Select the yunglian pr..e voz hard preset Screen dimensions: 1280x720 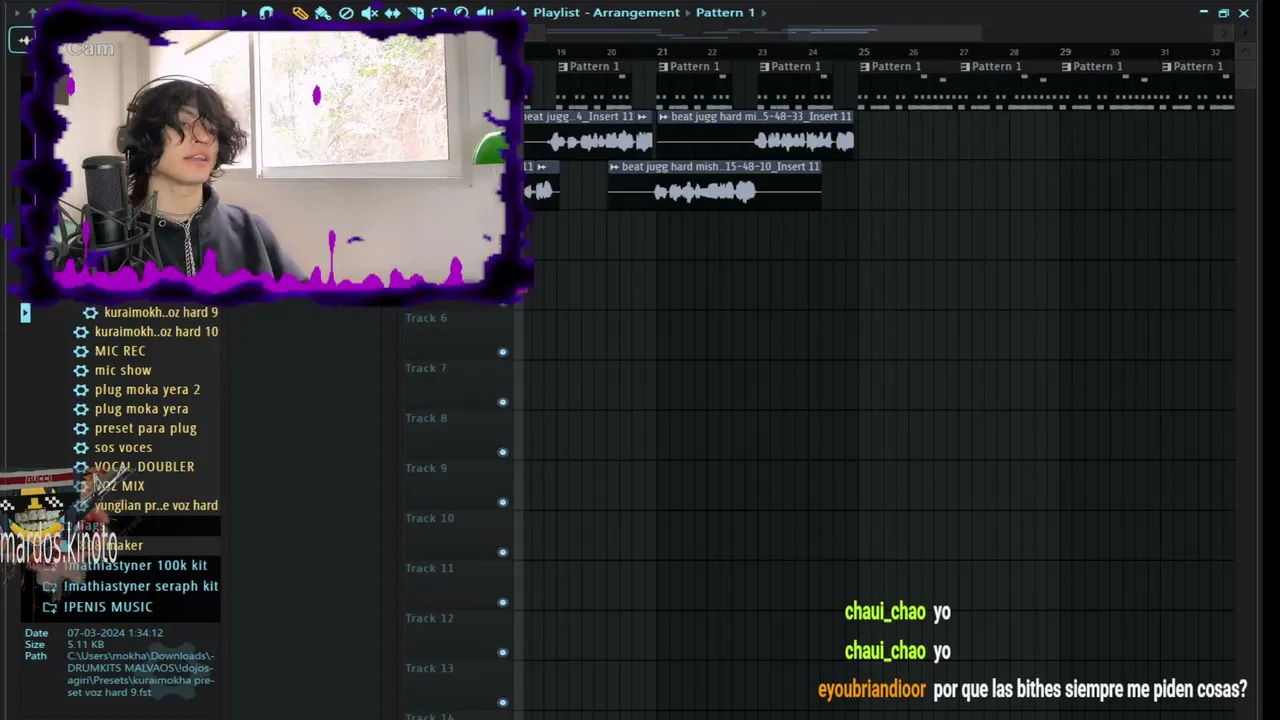point(156,506)
